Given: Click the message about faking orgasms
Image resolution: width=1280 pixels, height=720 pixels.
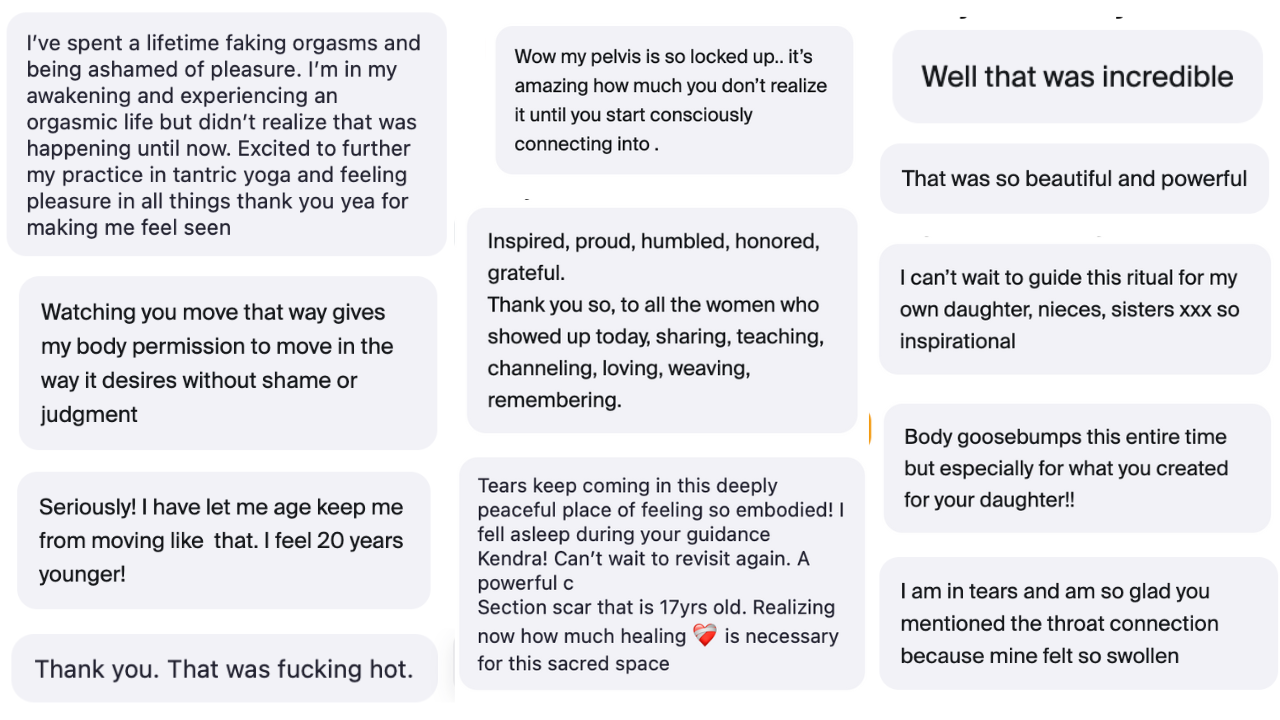Looking at the screenshot, I should coord(226,134).
